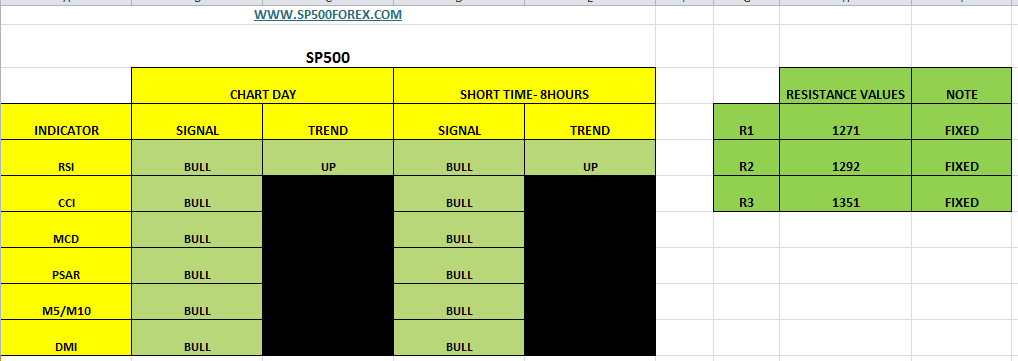Select the R1 resistance value 1271
The height and width of the screenshot is (361, 1018).
pos(845,122)
